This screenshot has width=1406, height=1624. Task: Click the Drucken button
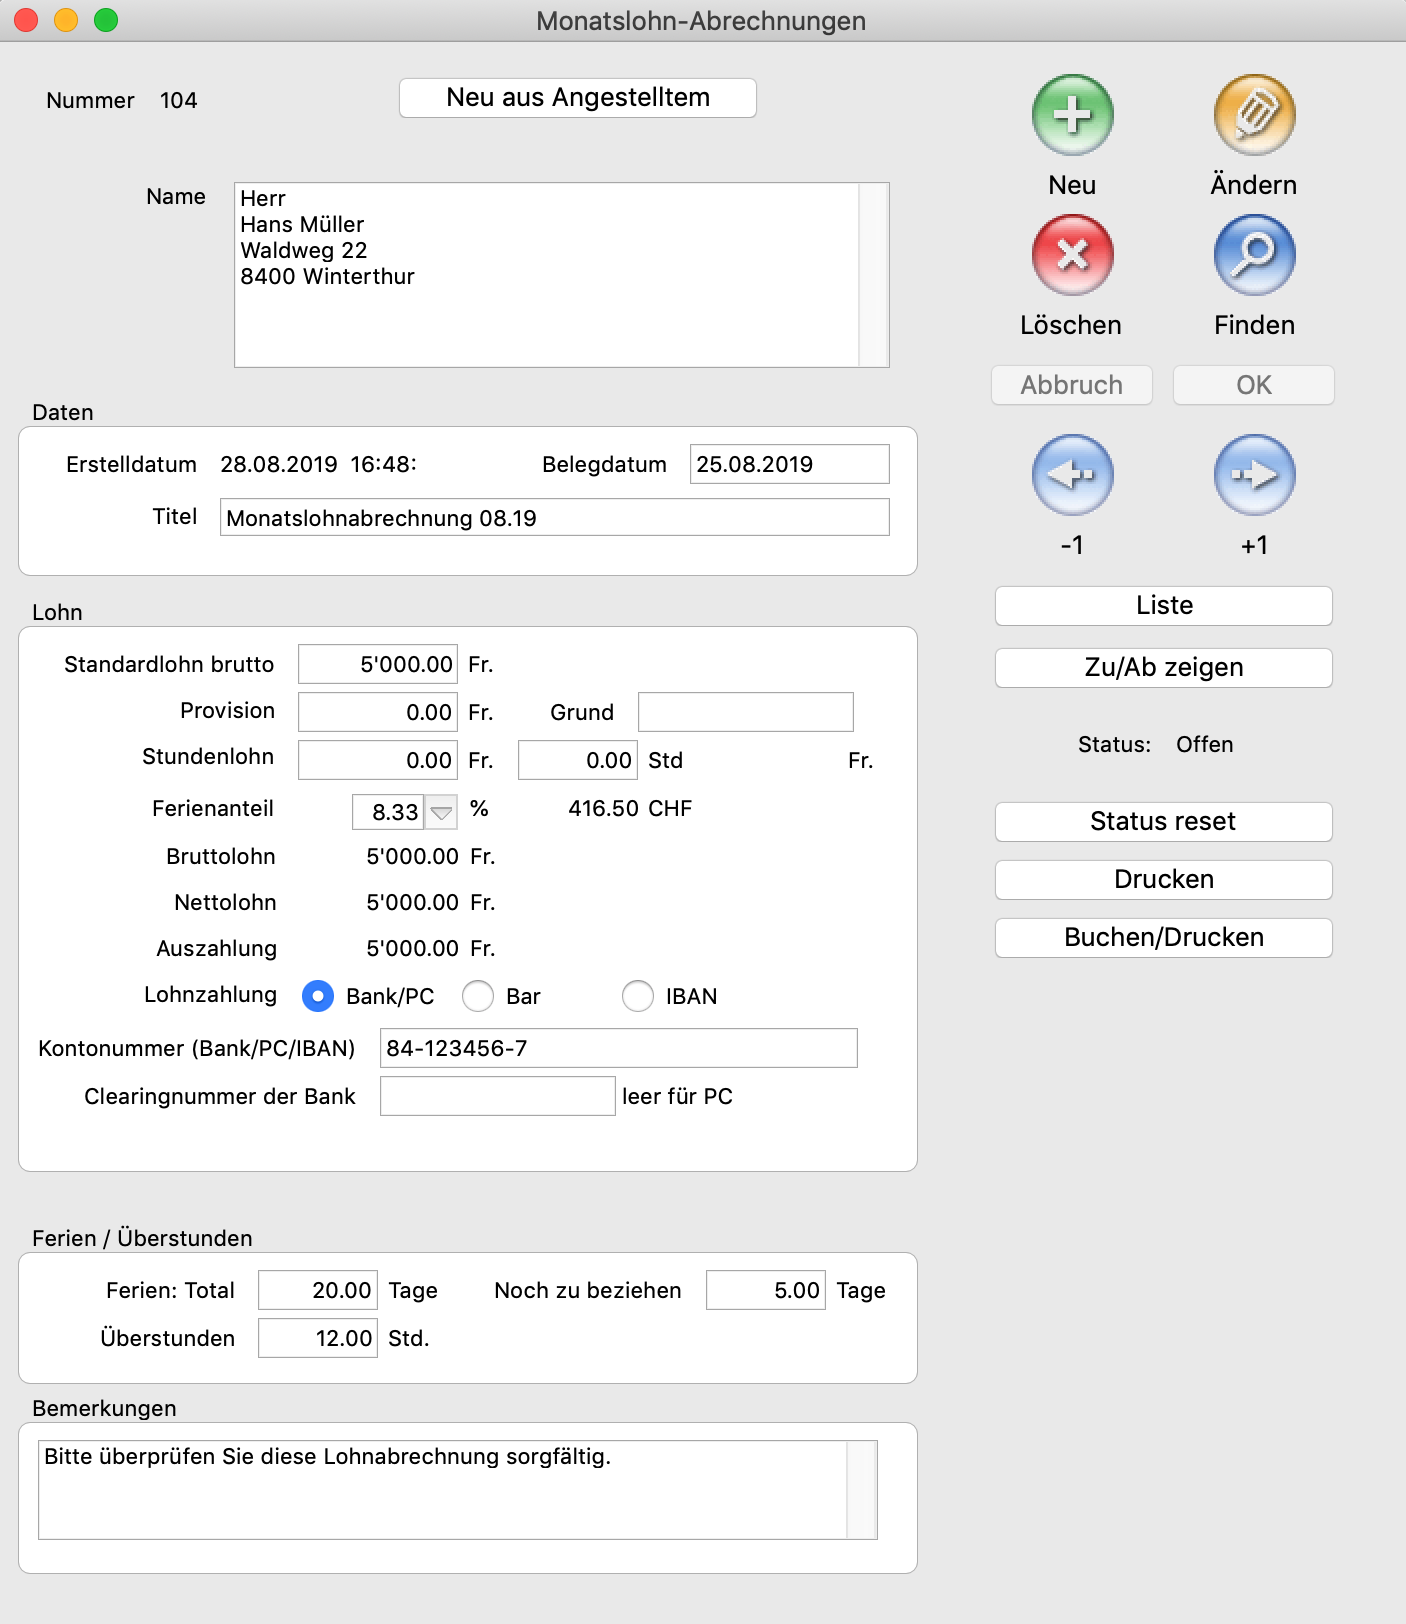point(1163,880)
